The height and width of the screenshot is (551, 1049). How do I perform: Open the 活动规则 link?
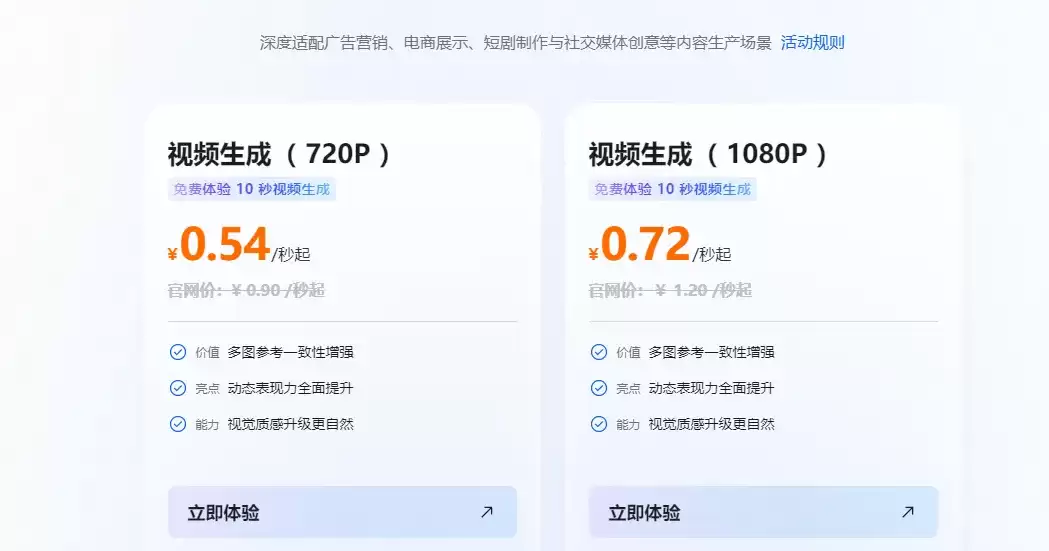[x=812, y=43]
